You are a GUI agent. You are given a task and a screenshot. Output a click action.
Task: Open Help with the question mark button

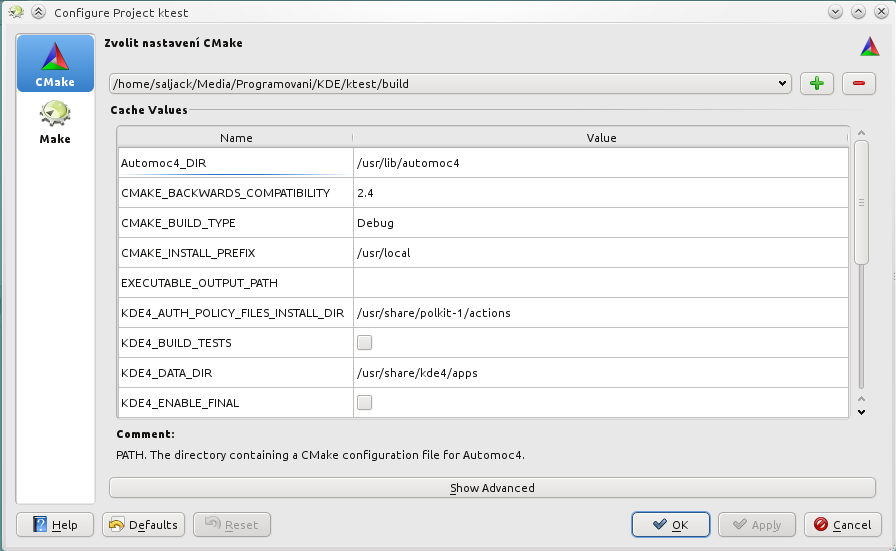pyautogui.click(x=55, y=525)
